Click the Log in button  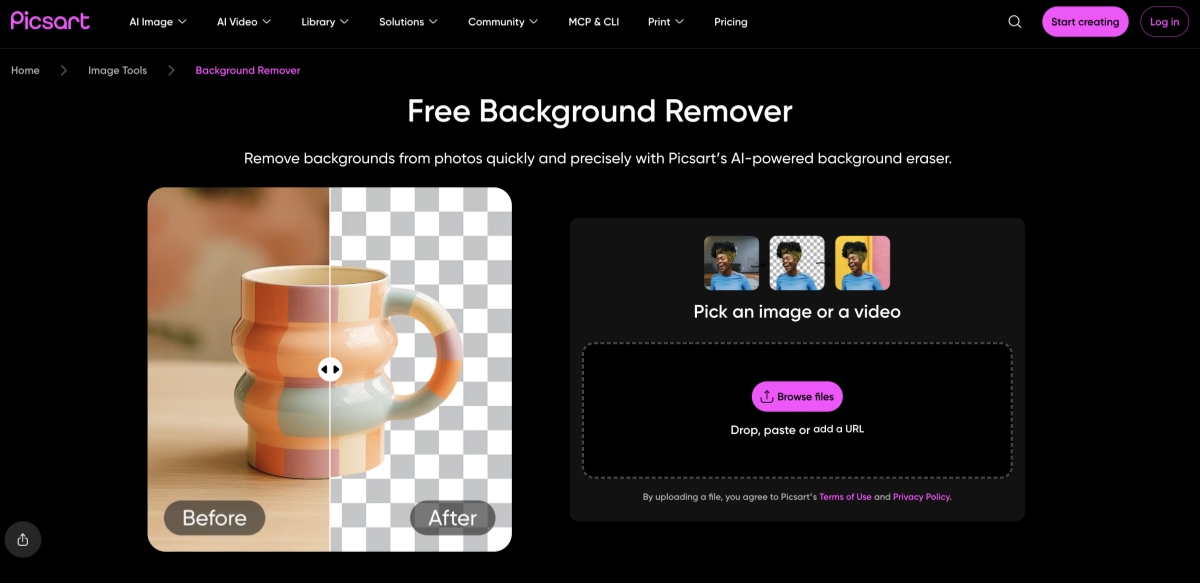pyautogui.click(x=1164, y=22)
